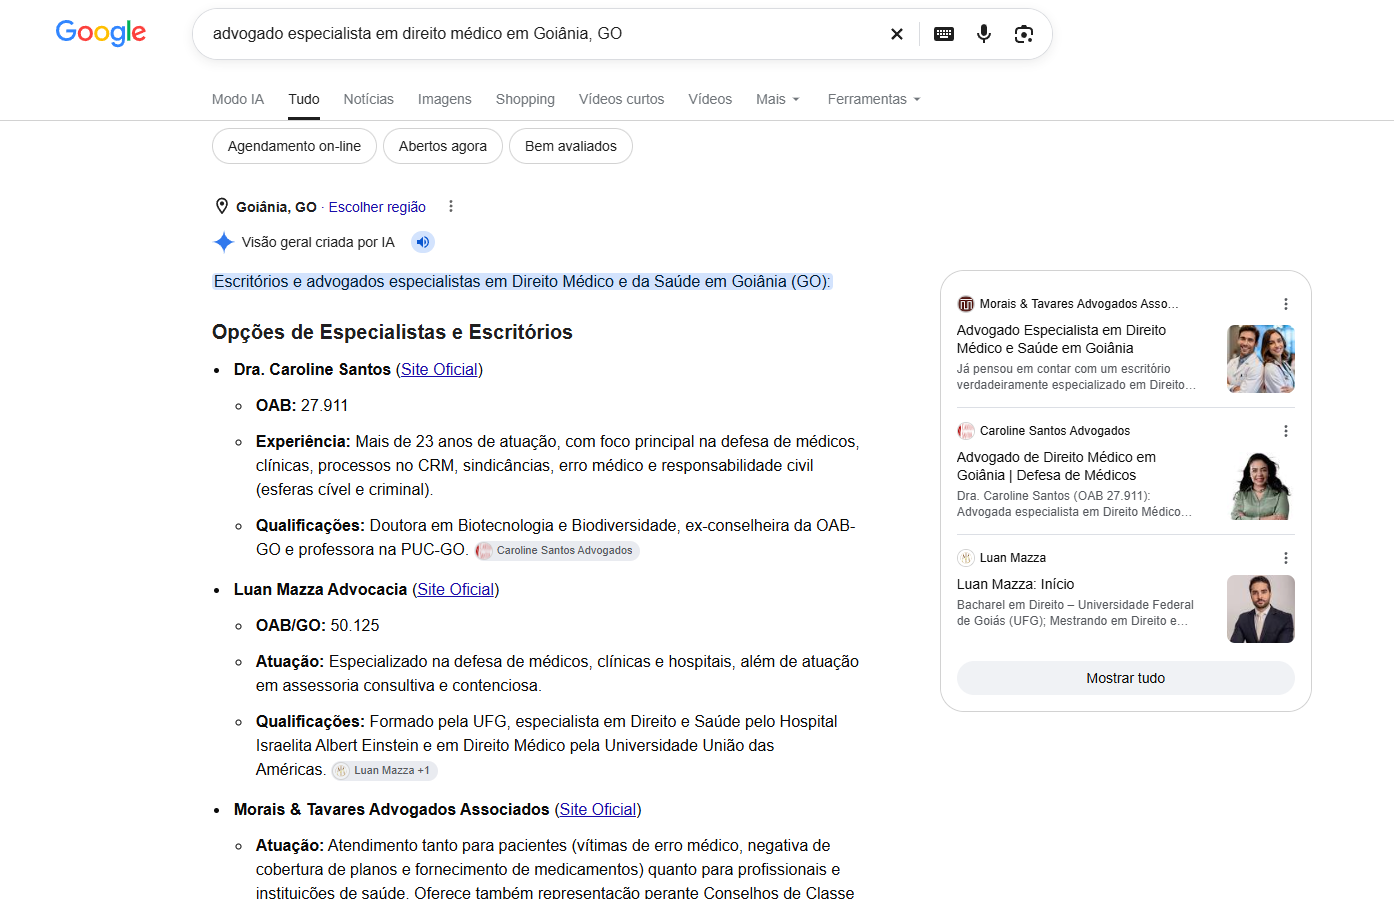Apply the Bem avaliados filter chip
Screen dimensions: 1394x899
[x=571, y=146]
